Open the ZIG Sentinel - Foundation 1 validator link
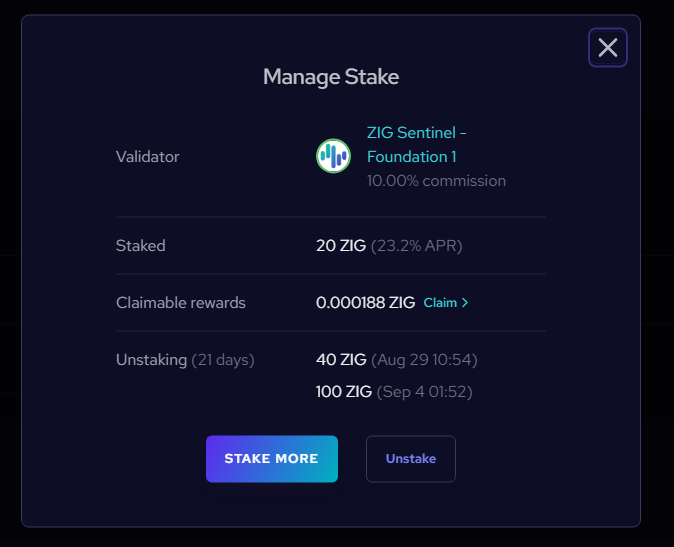The height and width of the screenshot is (547, 674). [x=416, y=144]
